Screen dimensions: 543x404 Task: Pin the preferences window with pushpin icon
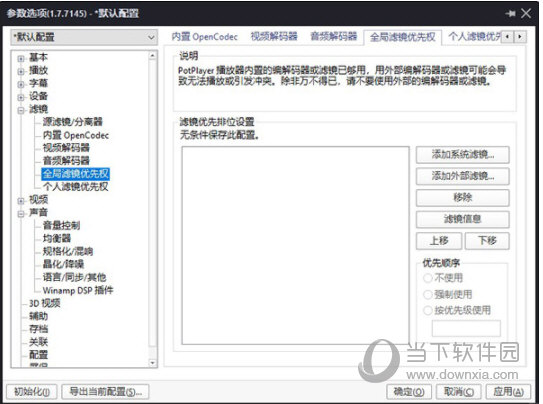click(x=510, y=14)
